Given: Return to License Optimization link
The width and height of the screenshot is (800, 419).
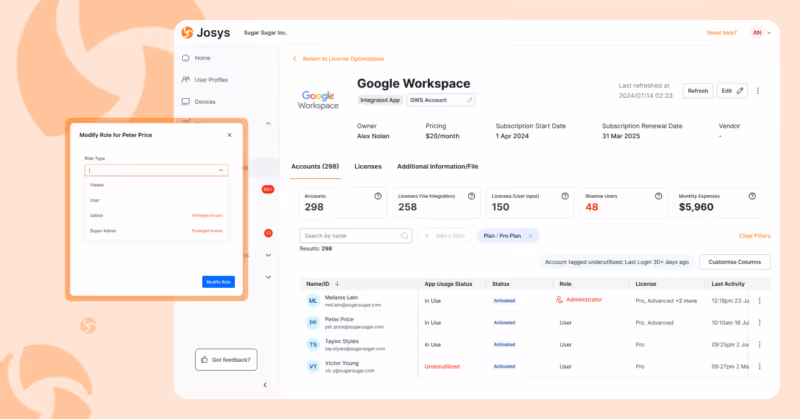Looking at the screenshot, I should point(343,59).
